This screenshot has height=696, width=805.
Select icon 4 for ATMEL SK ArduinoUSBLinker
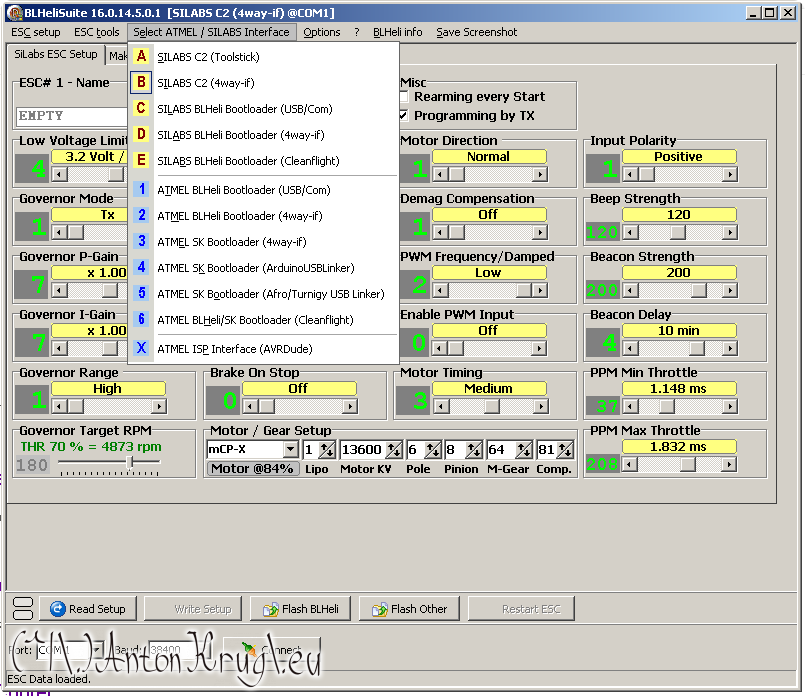click(x=141, y=267)
